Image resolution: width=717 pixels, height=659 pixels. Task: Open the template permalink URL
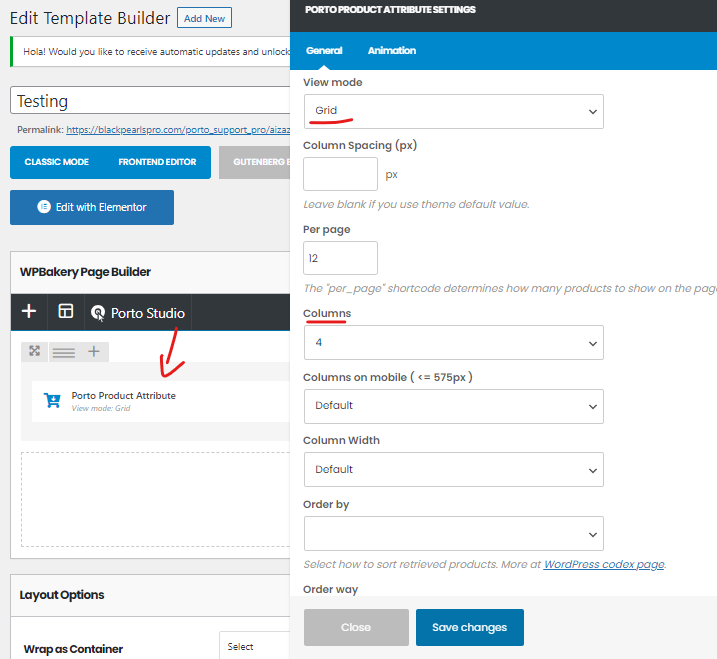coord(178,130)
